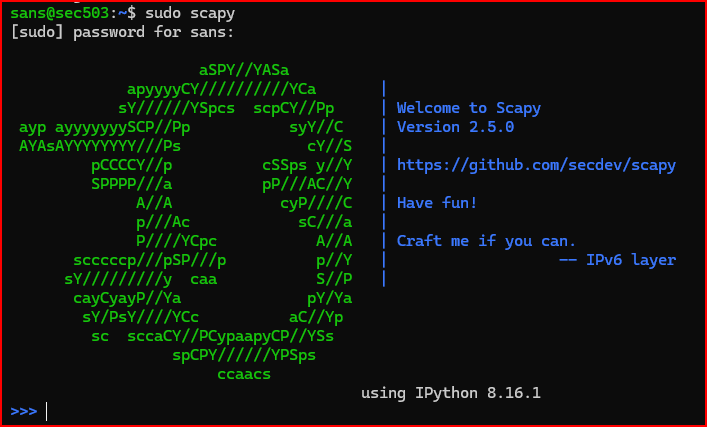Click 'spCPY//////YPSps' ASCII art line
The height and width of the screenshot is (427, 707).
(244, 355)
